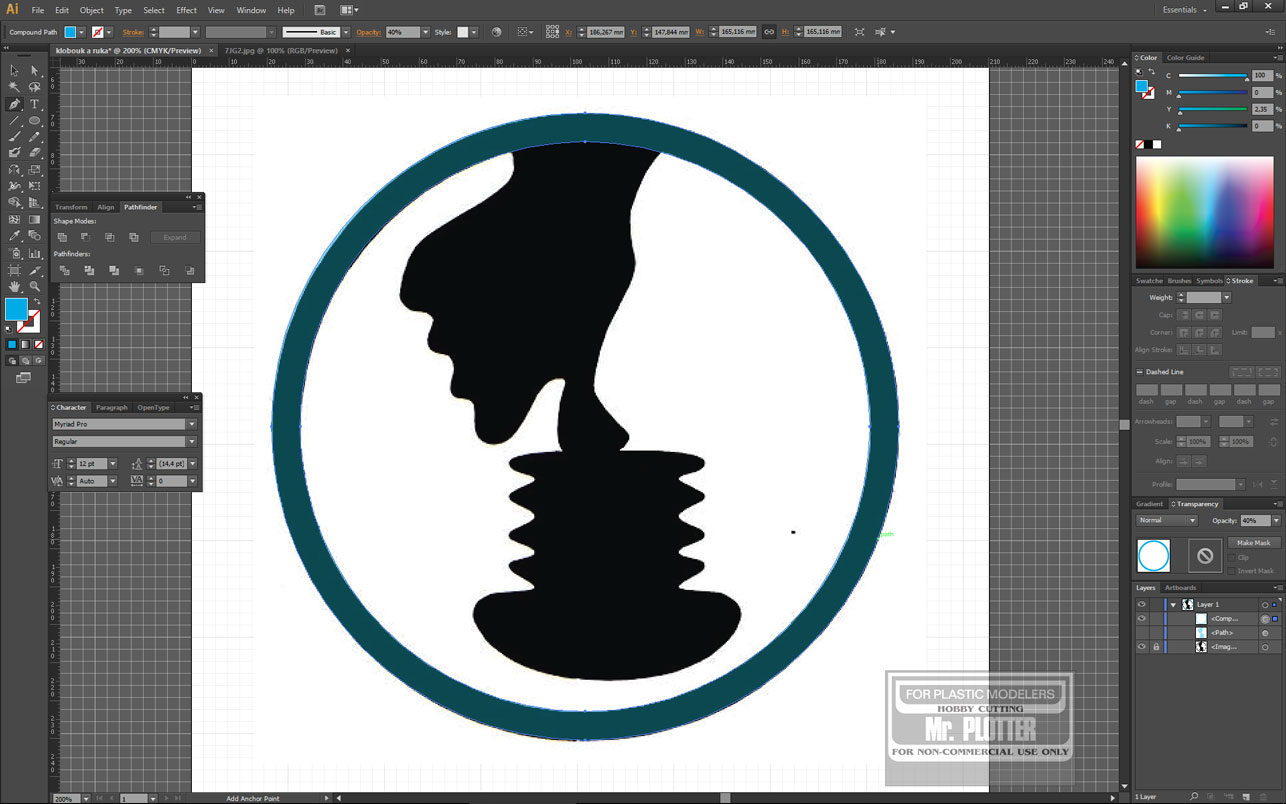
Task: Open the font size 12 pt dropdown
Action: click(113, 464)
